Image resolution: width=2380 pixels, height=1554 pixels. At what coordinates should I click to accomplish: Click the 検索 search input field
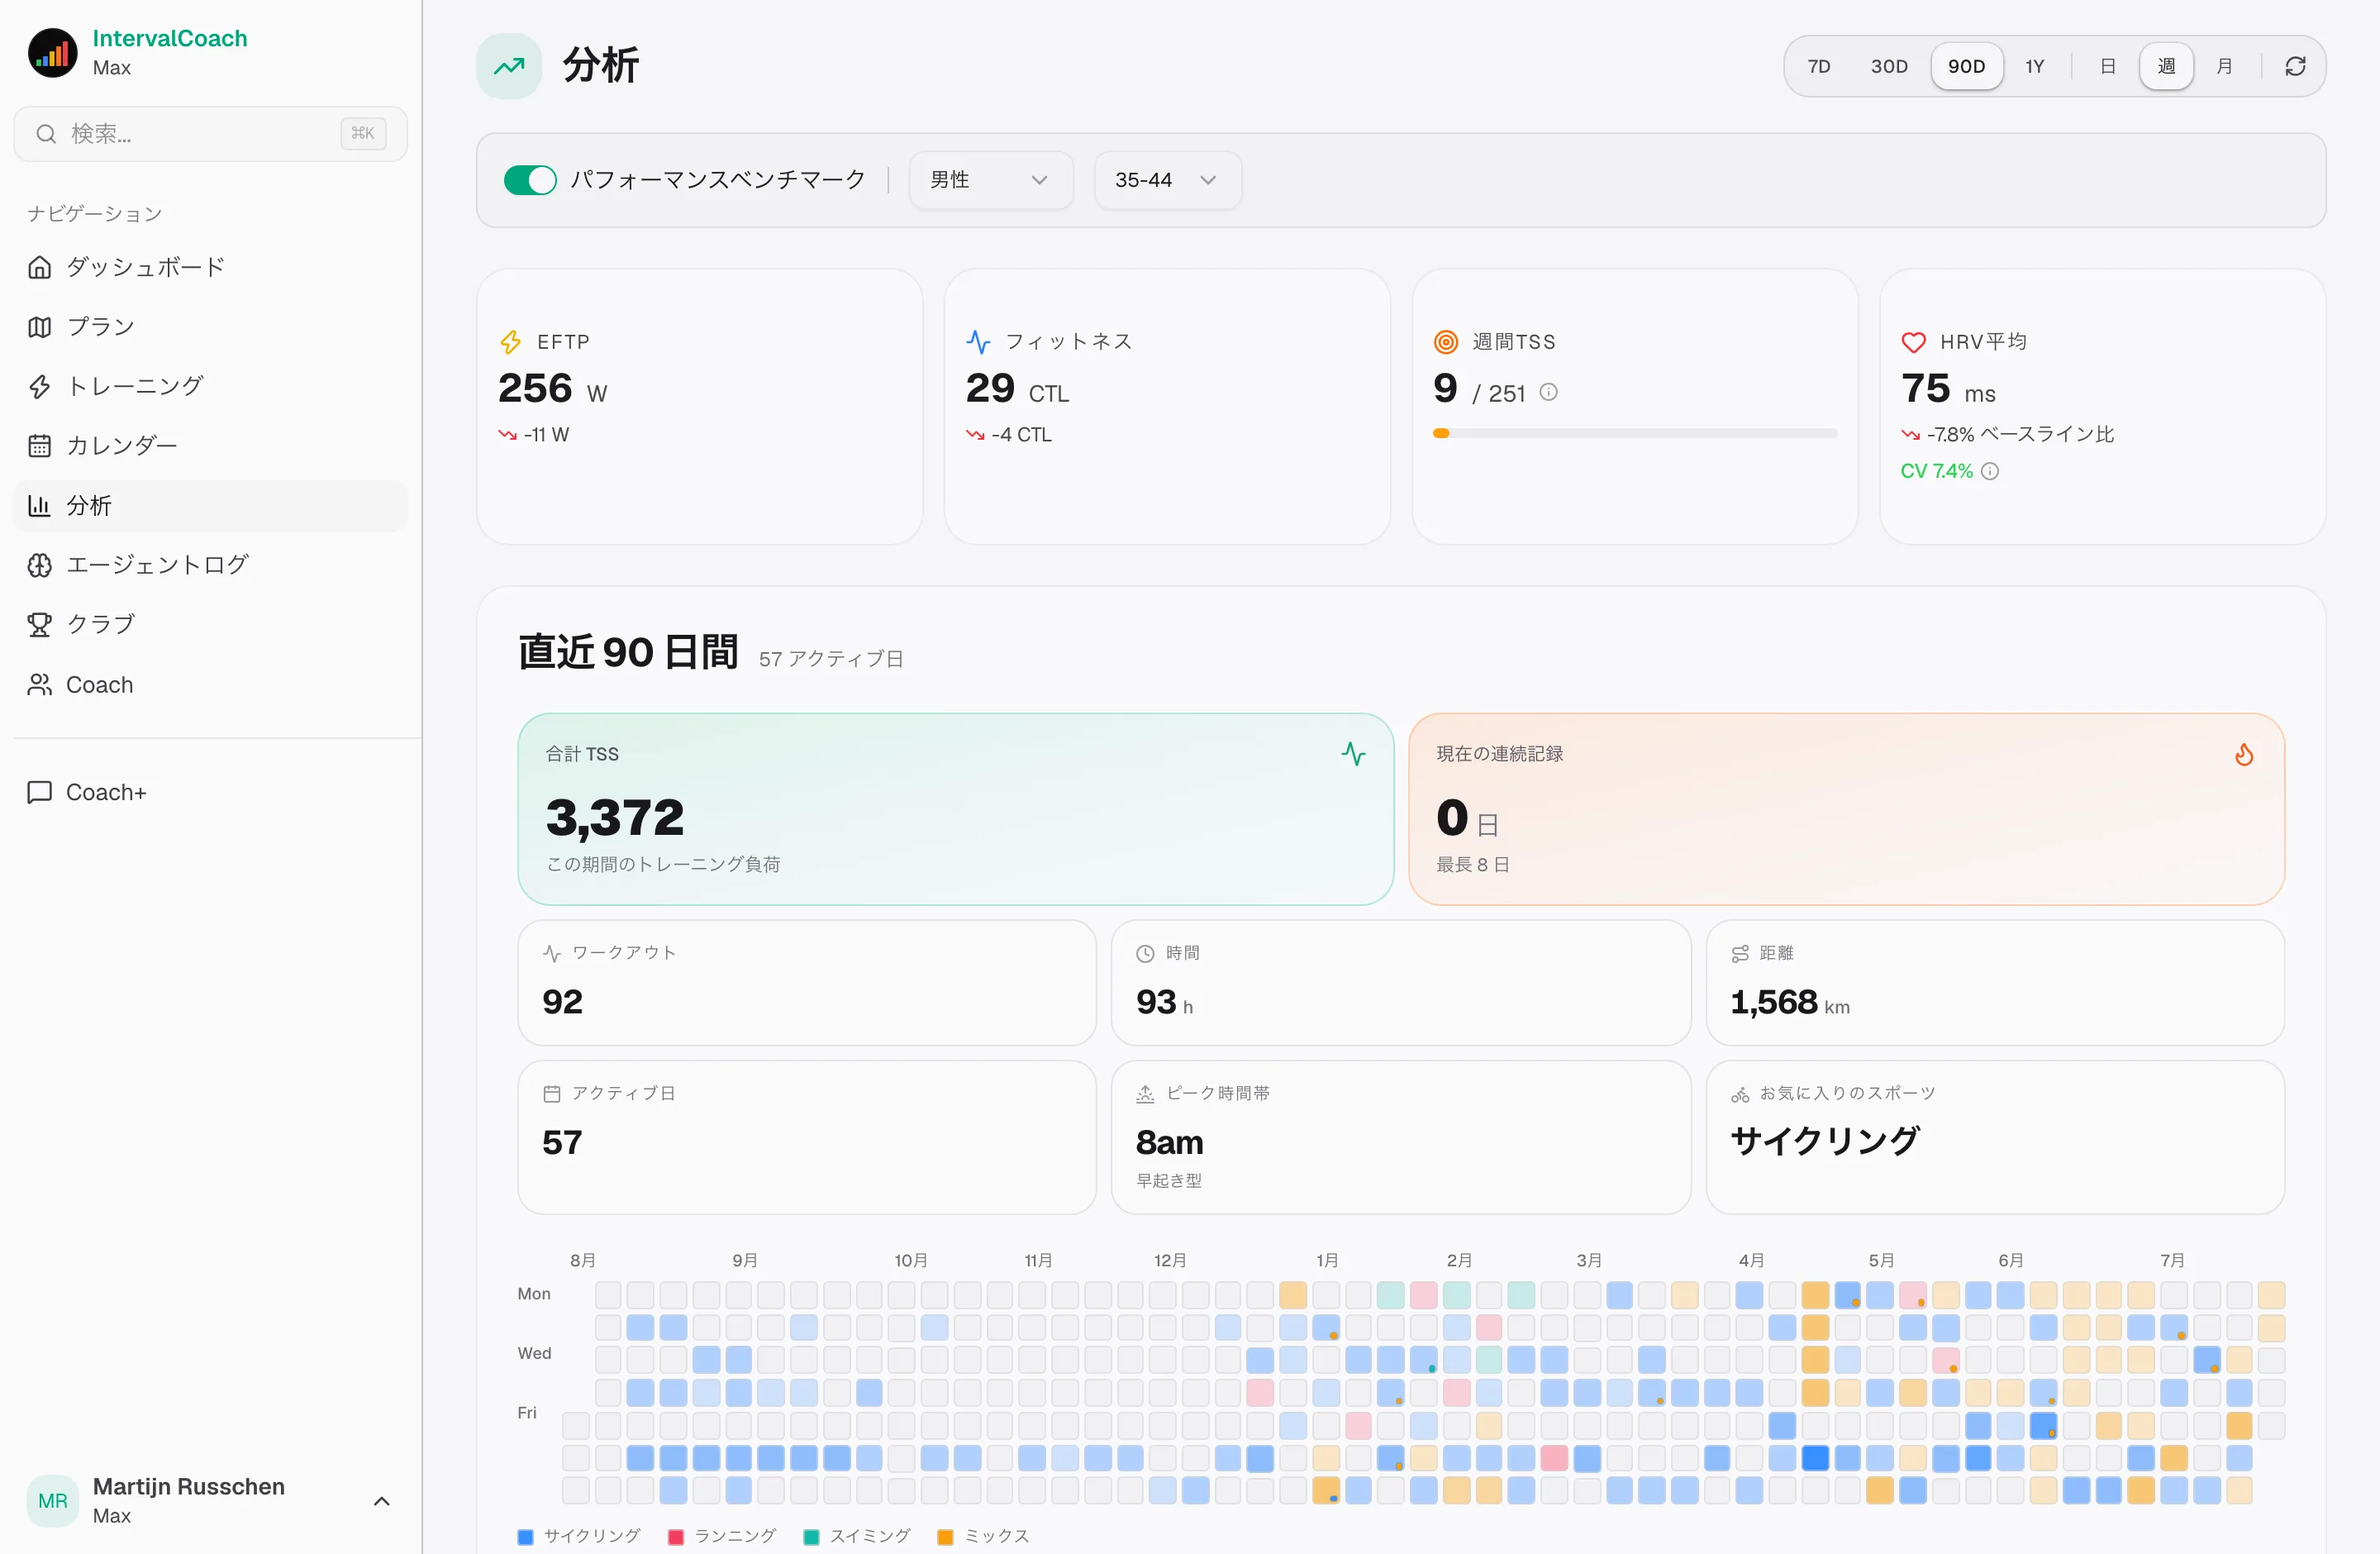point(210,133)
